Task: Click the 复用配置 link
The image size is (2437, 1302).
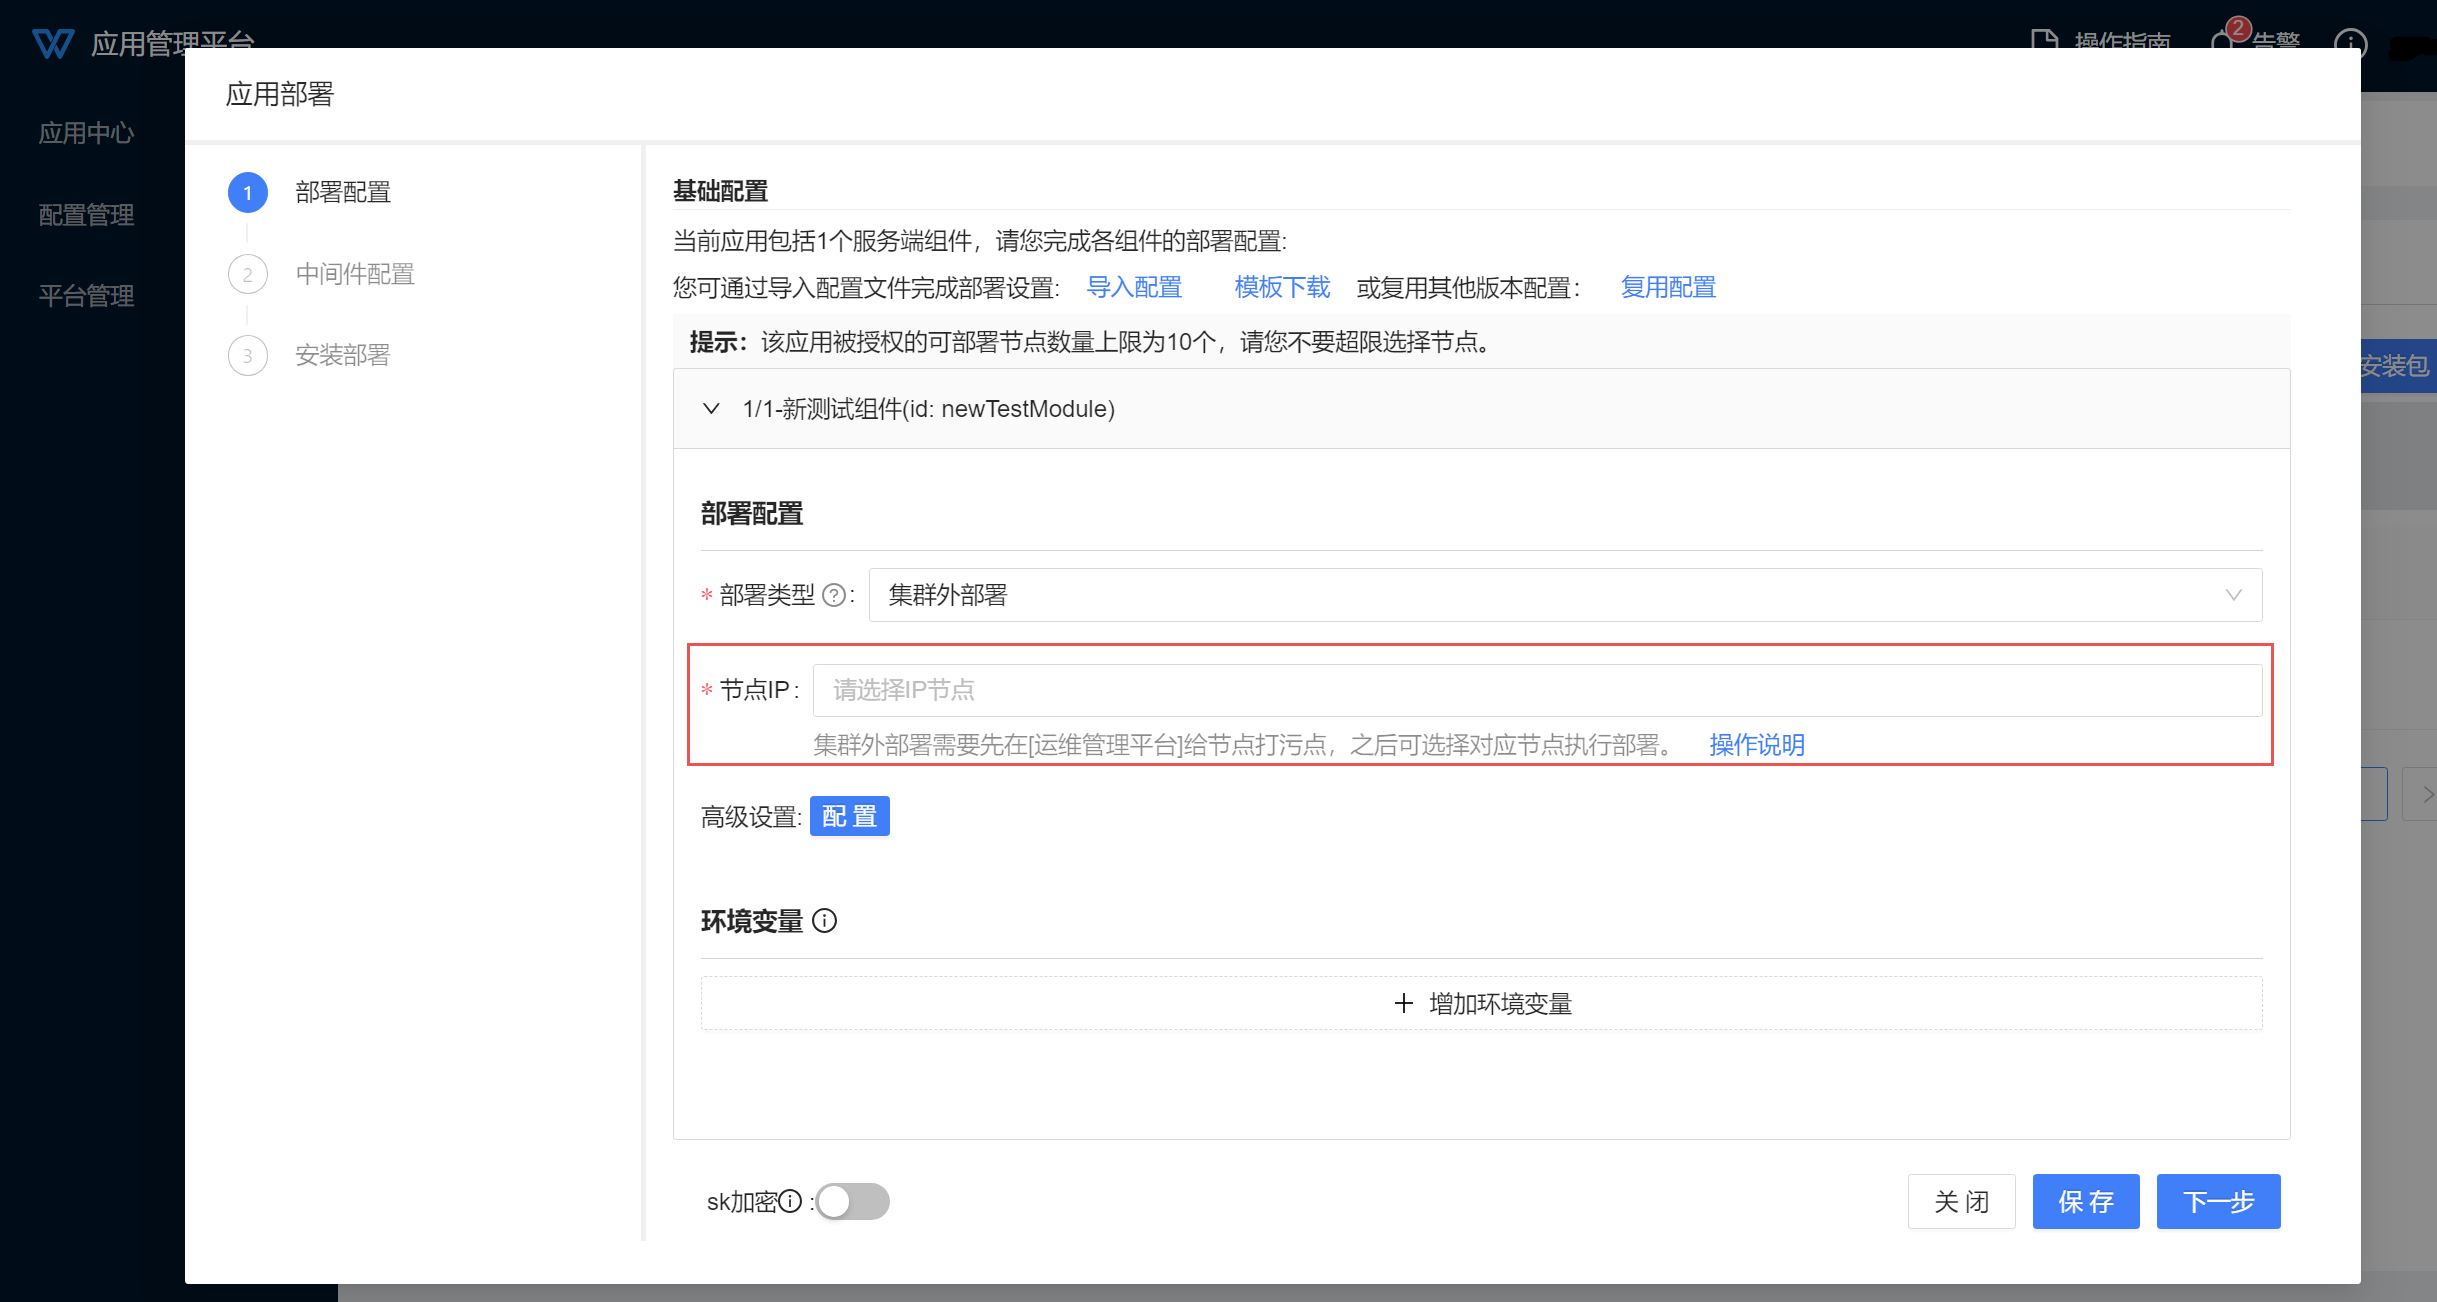Action: pos(1668,288)
